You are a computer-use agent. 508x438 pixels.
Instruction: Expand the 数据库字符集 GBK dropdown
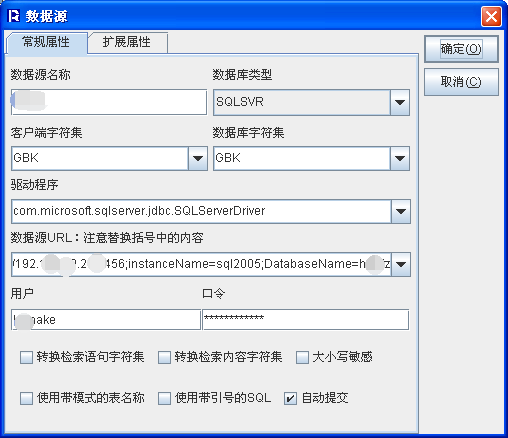(400, 158)
